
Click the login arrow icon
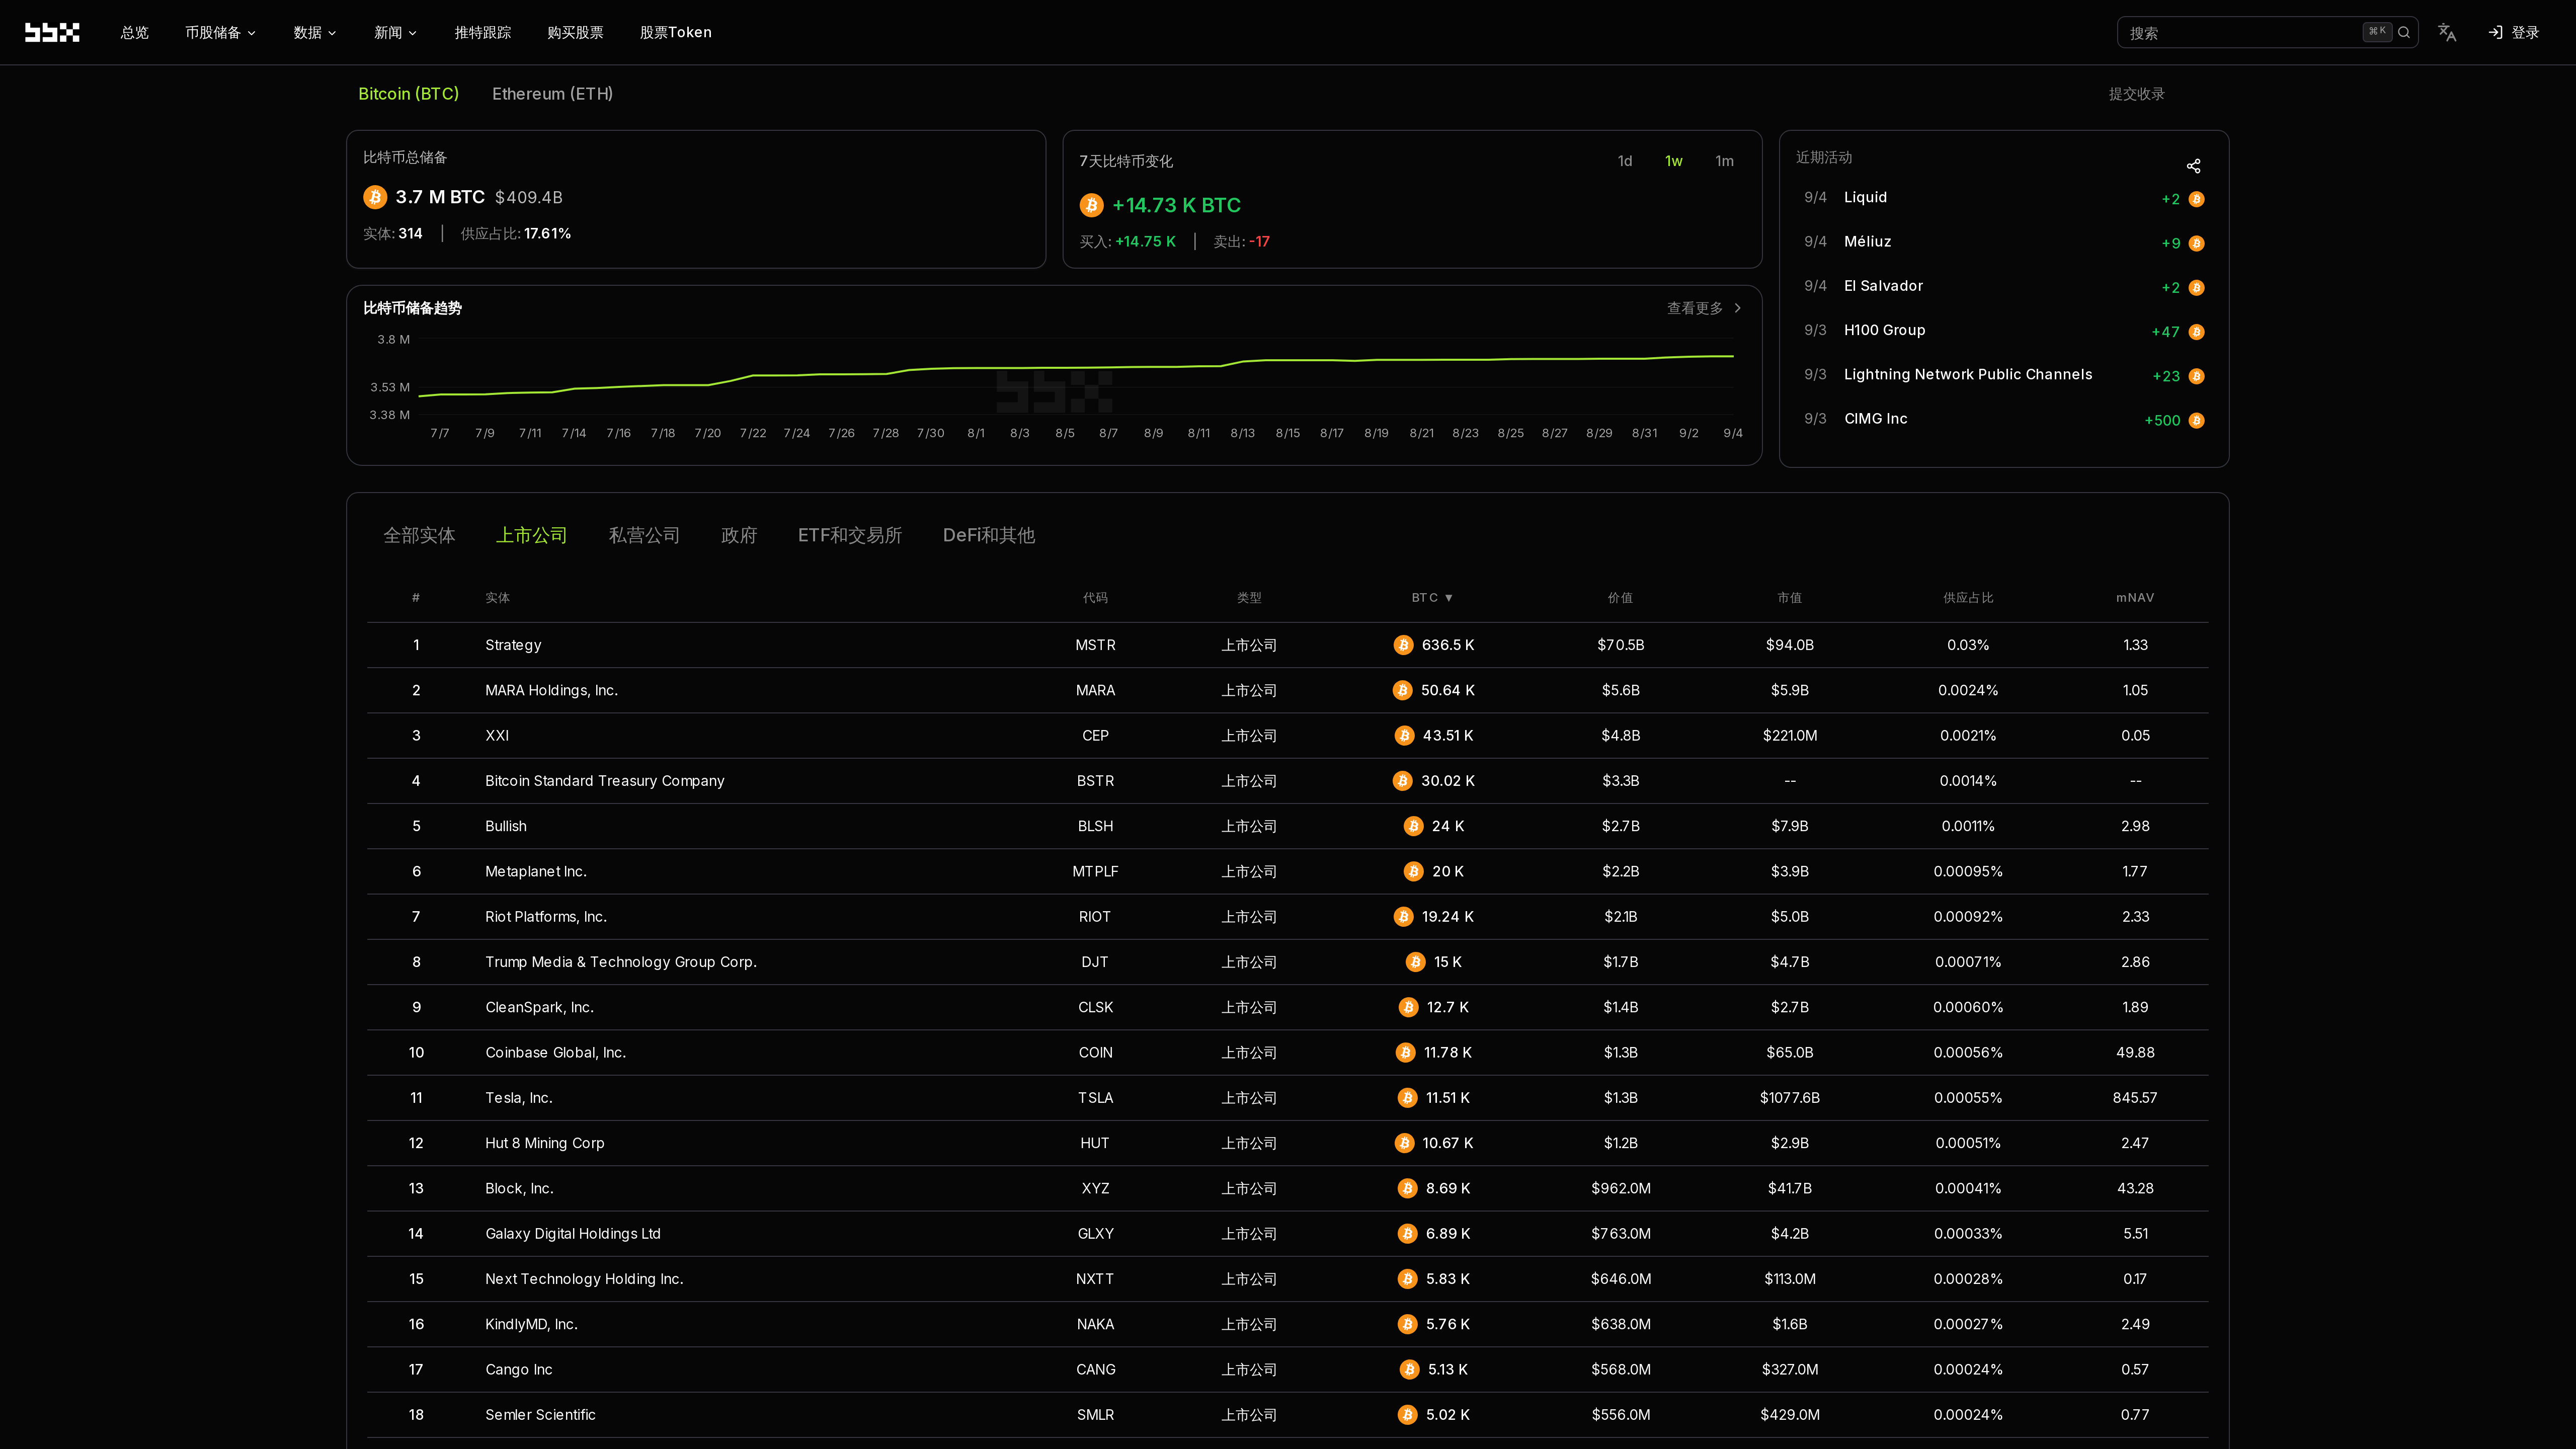[2496, 32]
